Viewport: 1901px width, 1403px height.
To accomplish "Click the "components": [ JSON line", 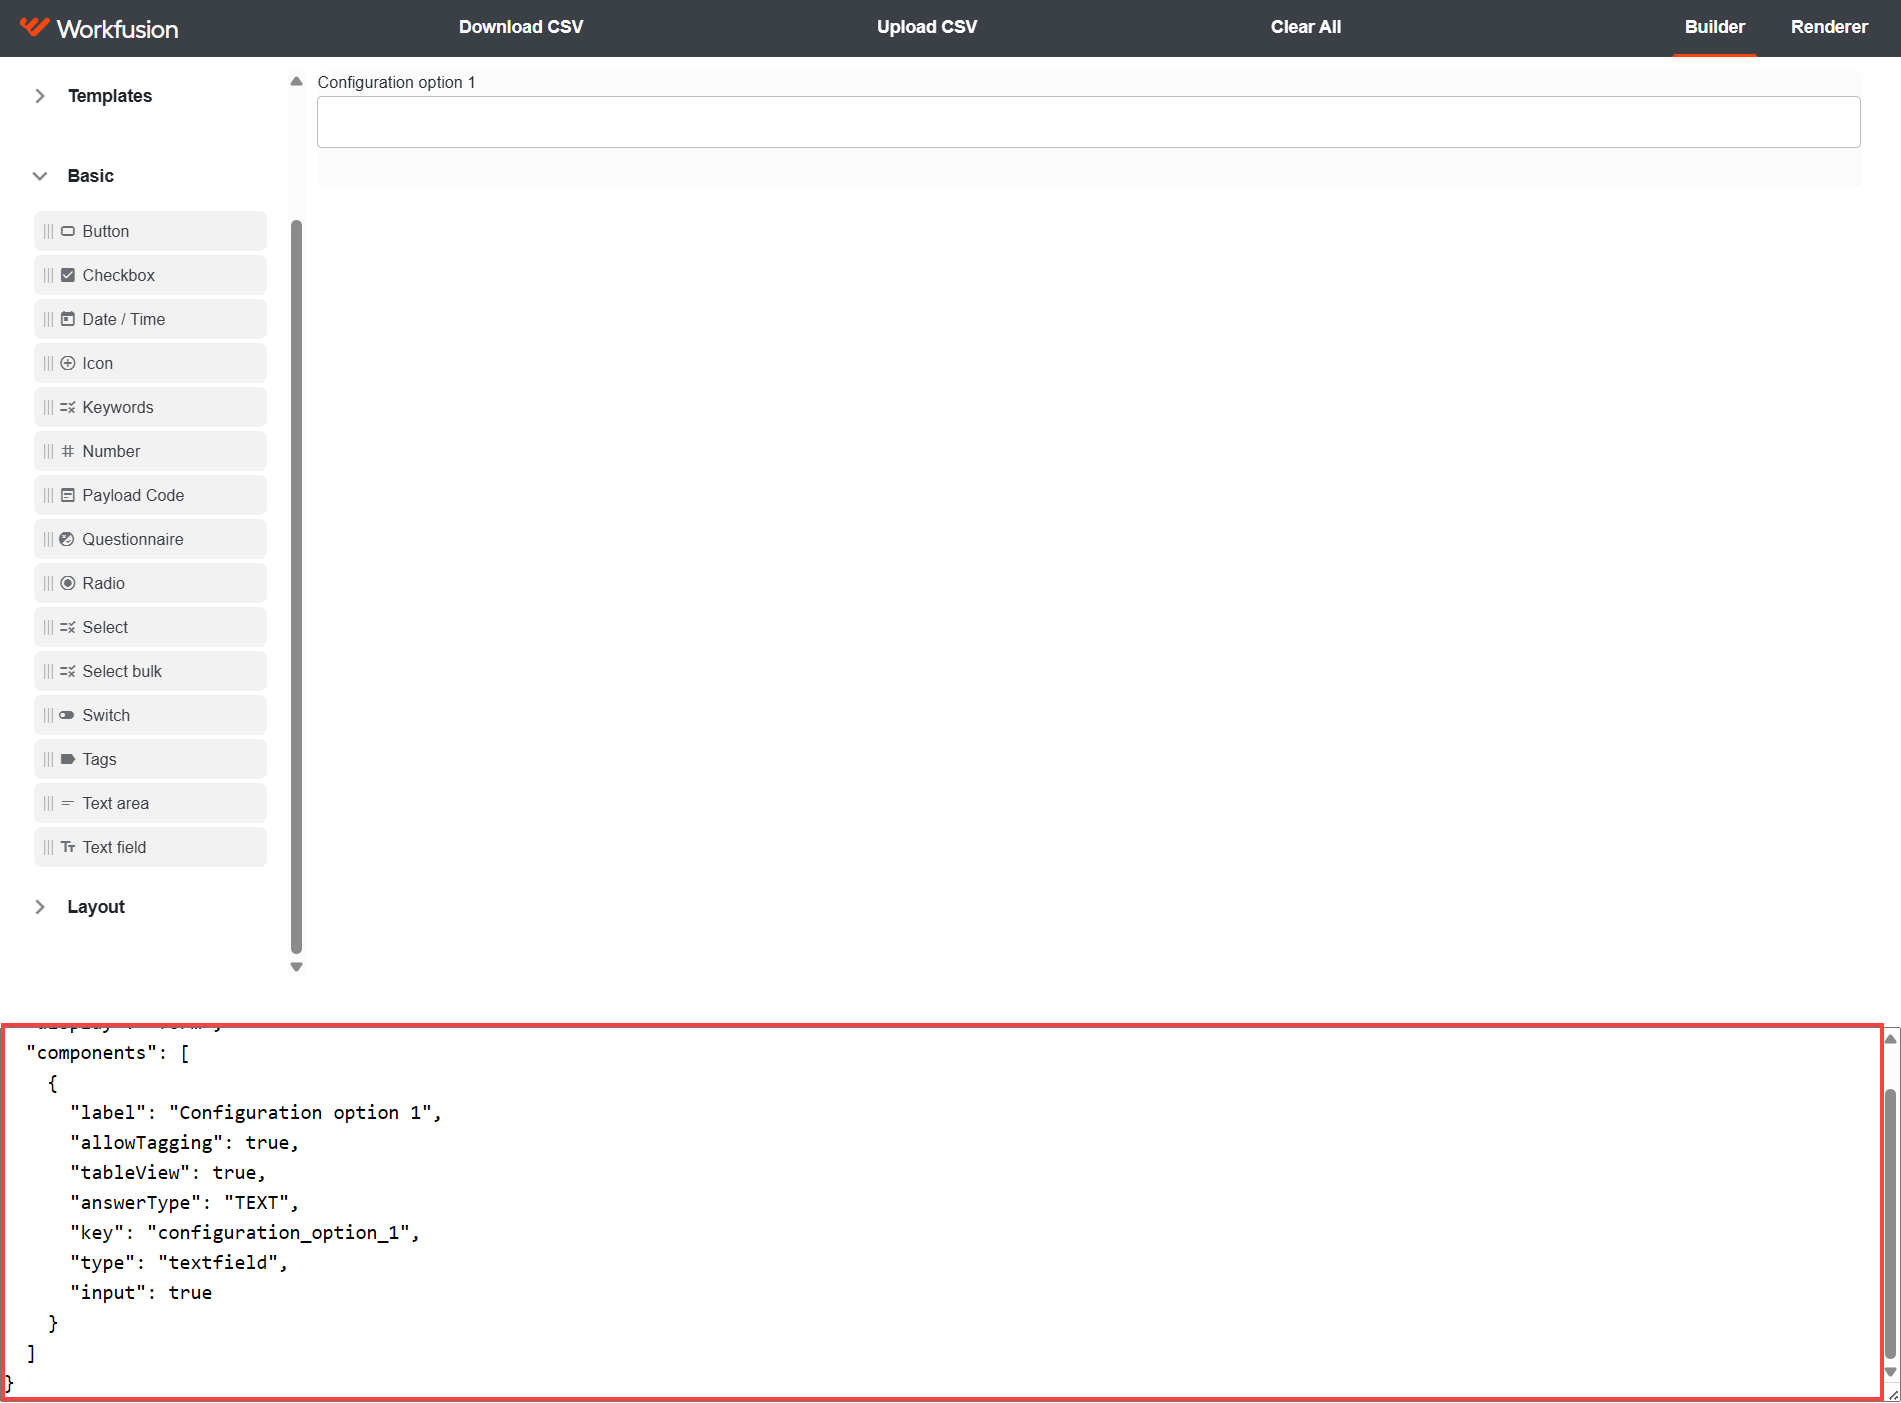I will click(108, 1053).
